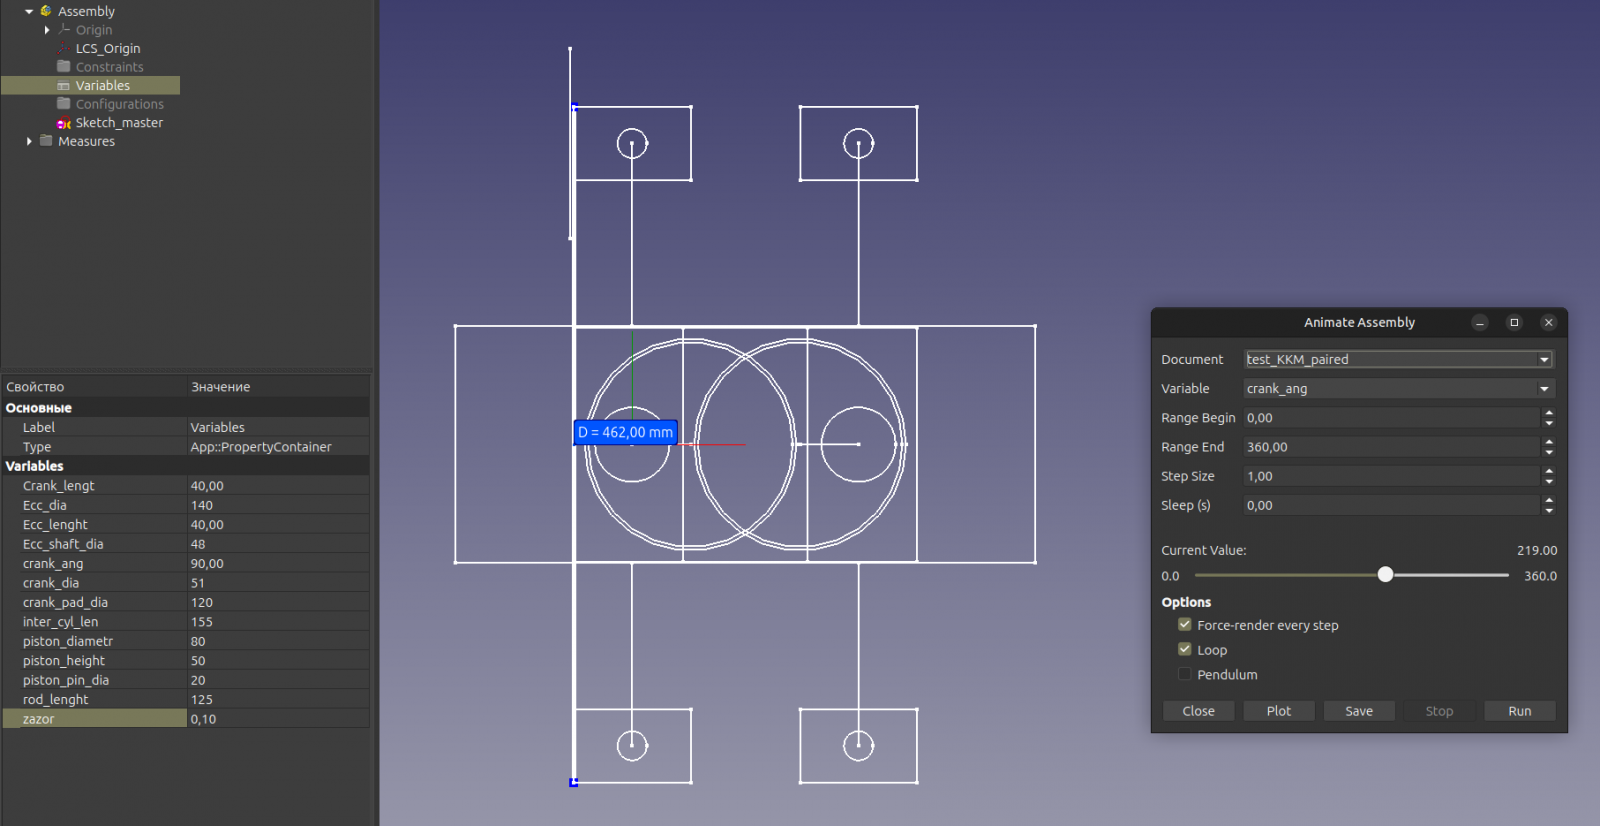The height and width of the screenshot is (826, 1600).
Task: Click the Configurations folder icon
Action: click(64, 104)
